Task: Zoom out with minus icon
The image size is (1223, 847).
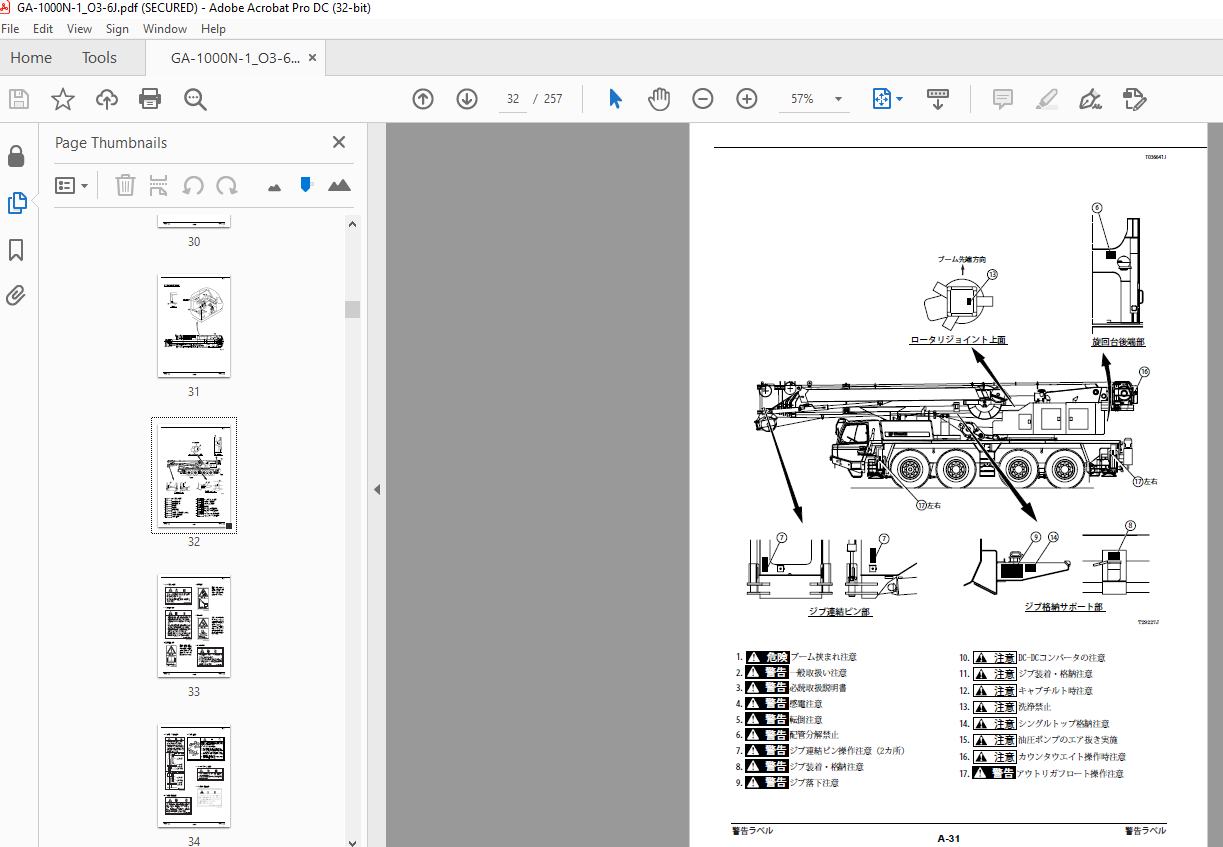Action: coord(703,99)
